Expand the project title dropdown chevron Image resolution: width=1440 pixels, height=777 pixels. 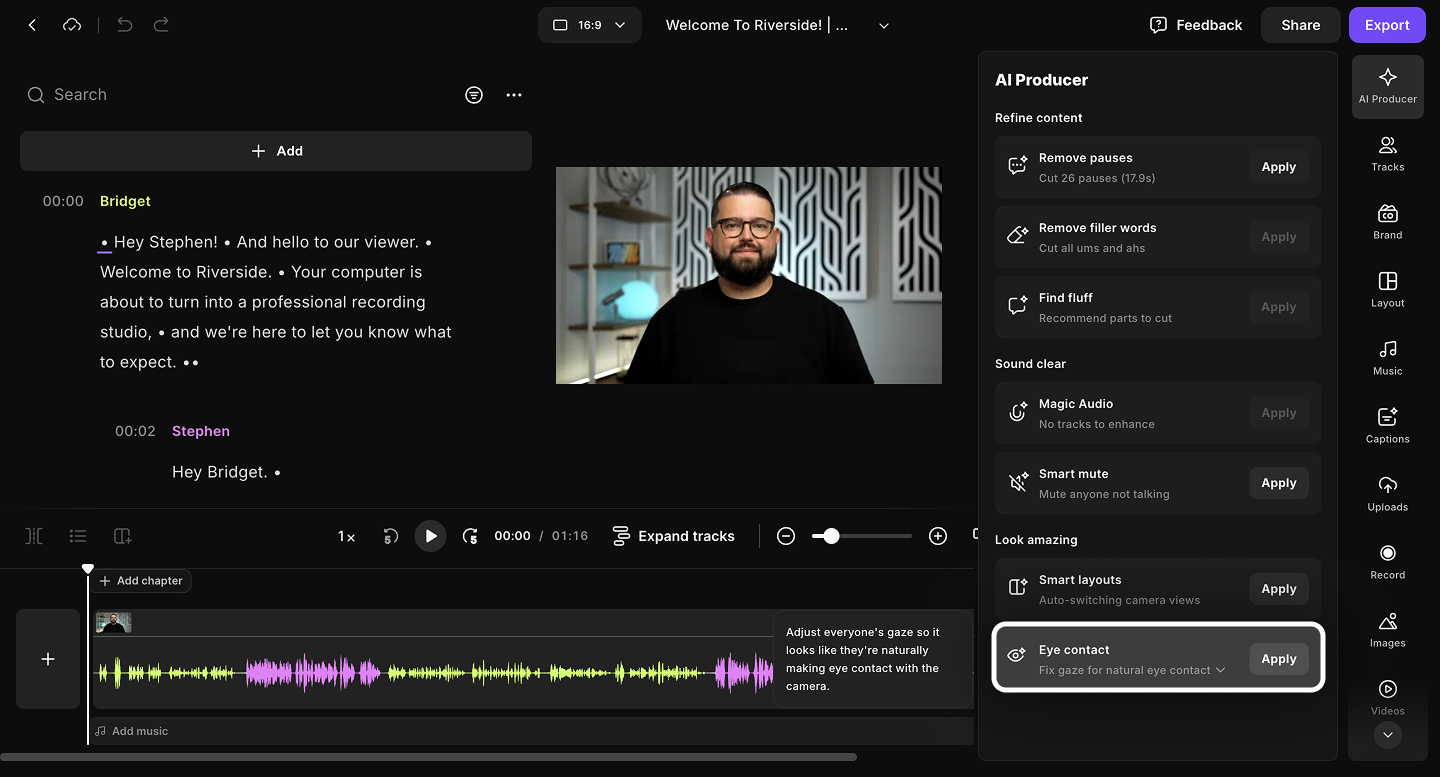click(x=884, y=26)
